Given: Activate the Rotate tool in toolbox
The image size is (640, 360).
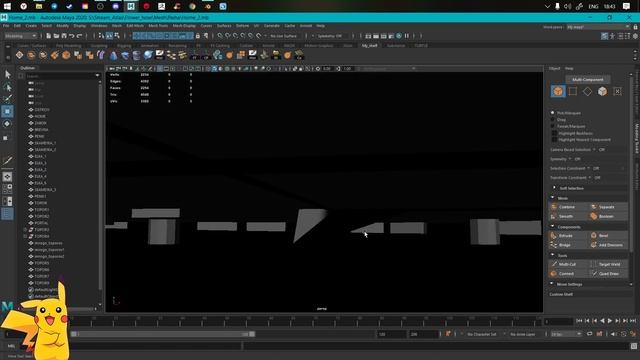Looking at the screenshot, I should coord(7,124).
